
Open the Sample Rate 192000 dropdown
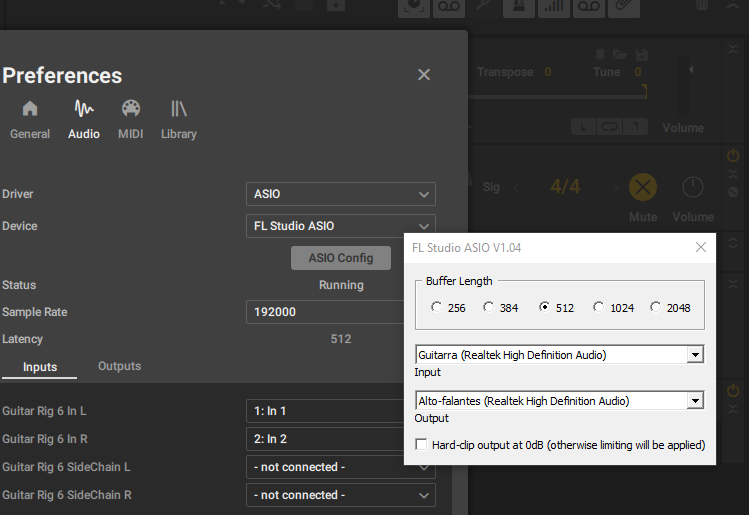325,312
